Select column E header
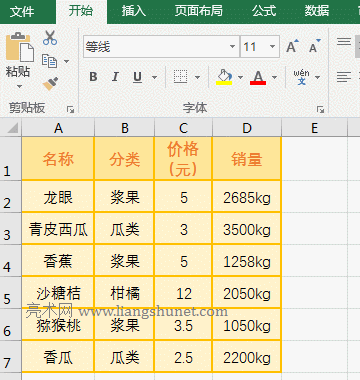Image resolution: width=360 pixels, height=380 pixels. (315, 128)
